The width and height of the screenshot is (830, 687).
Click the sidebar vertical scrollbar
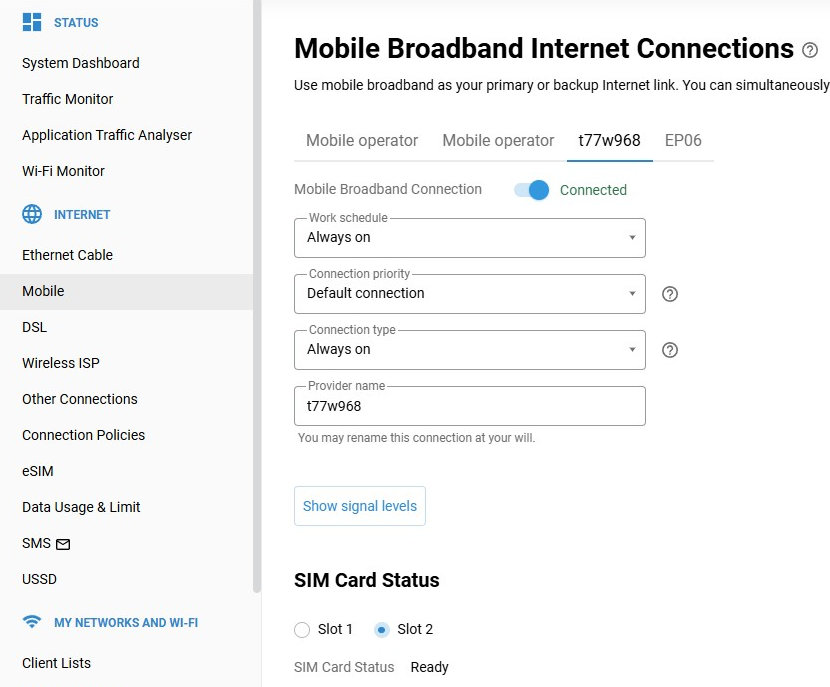[x=257, y=300]
